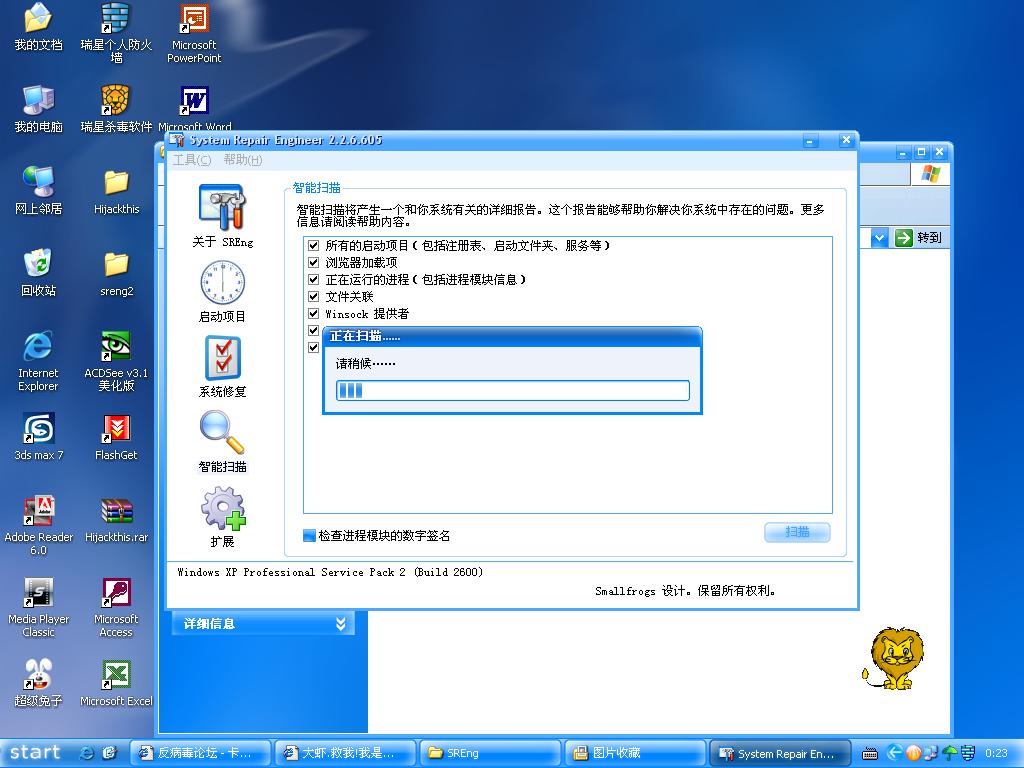Launch Media Player Classic shortcut
Viewport: 1024px width, 768px height.
[x=39, y=607]
